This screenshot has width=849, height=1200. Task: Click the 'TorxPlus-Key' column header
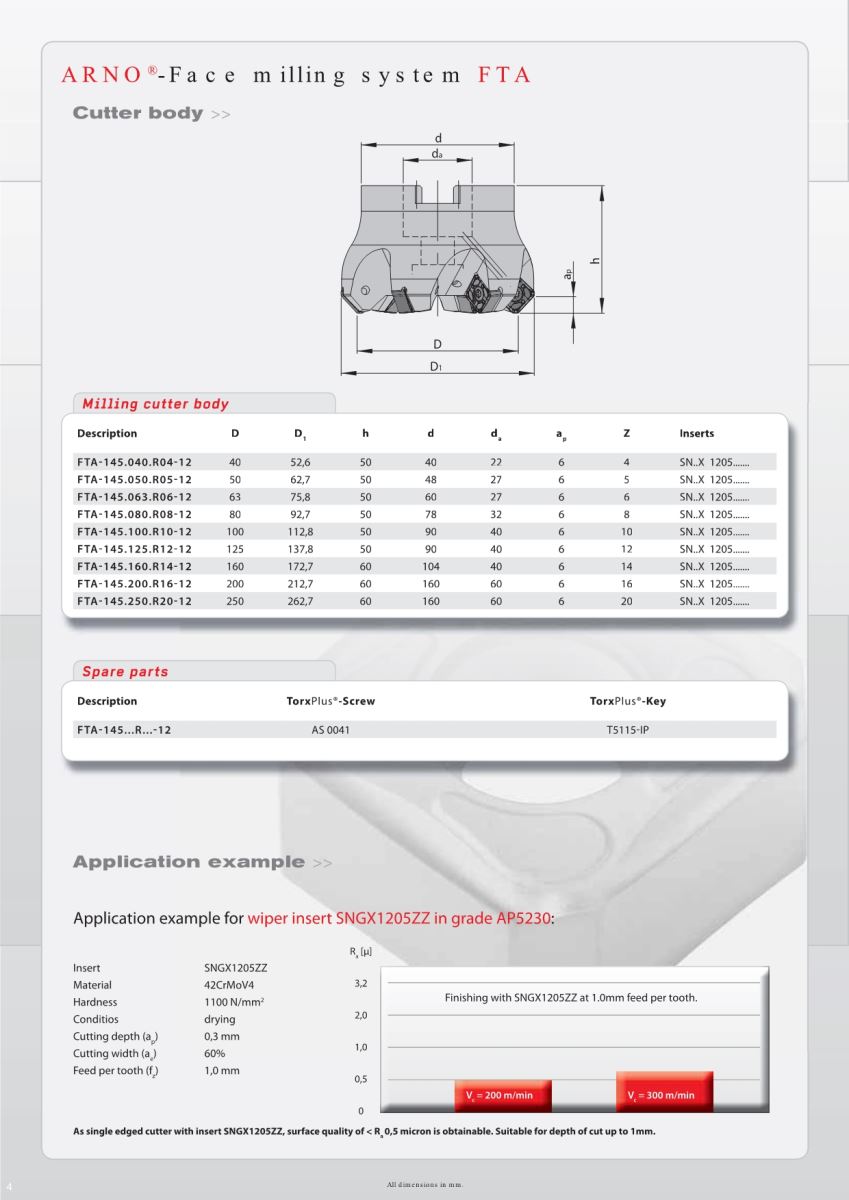pyautogui.click(x=628, y=701)
